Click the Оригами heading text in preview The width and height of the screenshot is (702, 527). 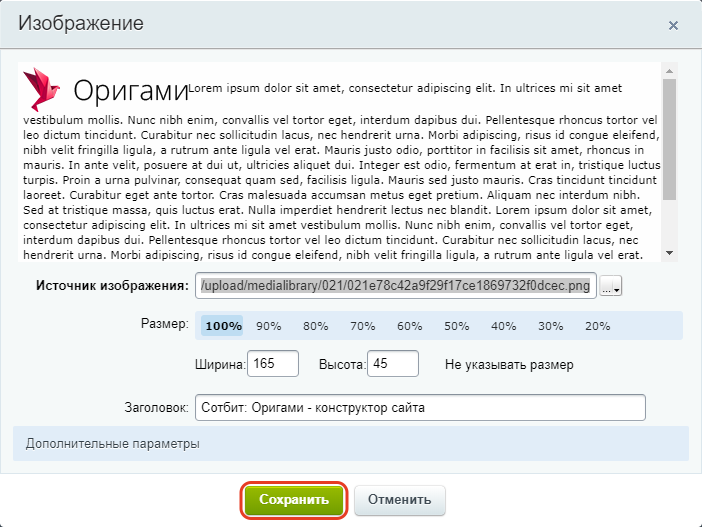pos(131,90)
